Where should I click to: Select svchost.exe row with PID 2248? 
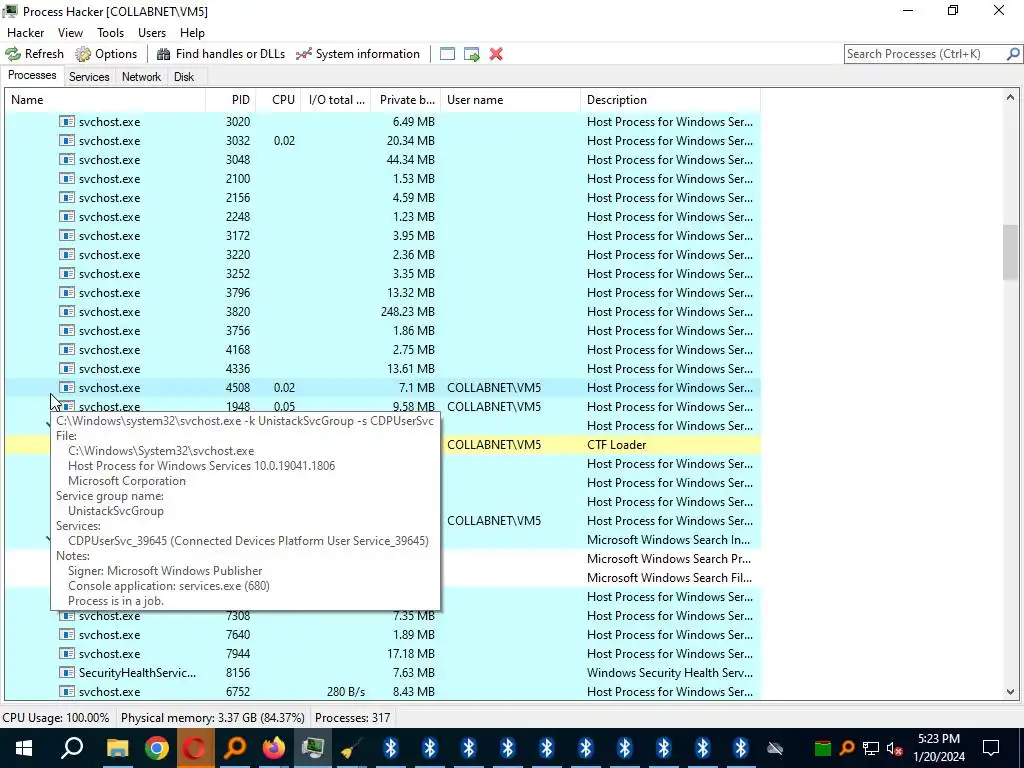coord(383,216)
